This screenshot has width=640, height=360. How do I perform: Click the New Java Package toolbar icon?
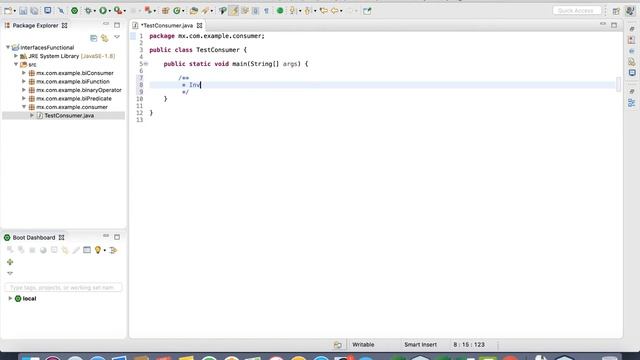click(x=165, y=11)
